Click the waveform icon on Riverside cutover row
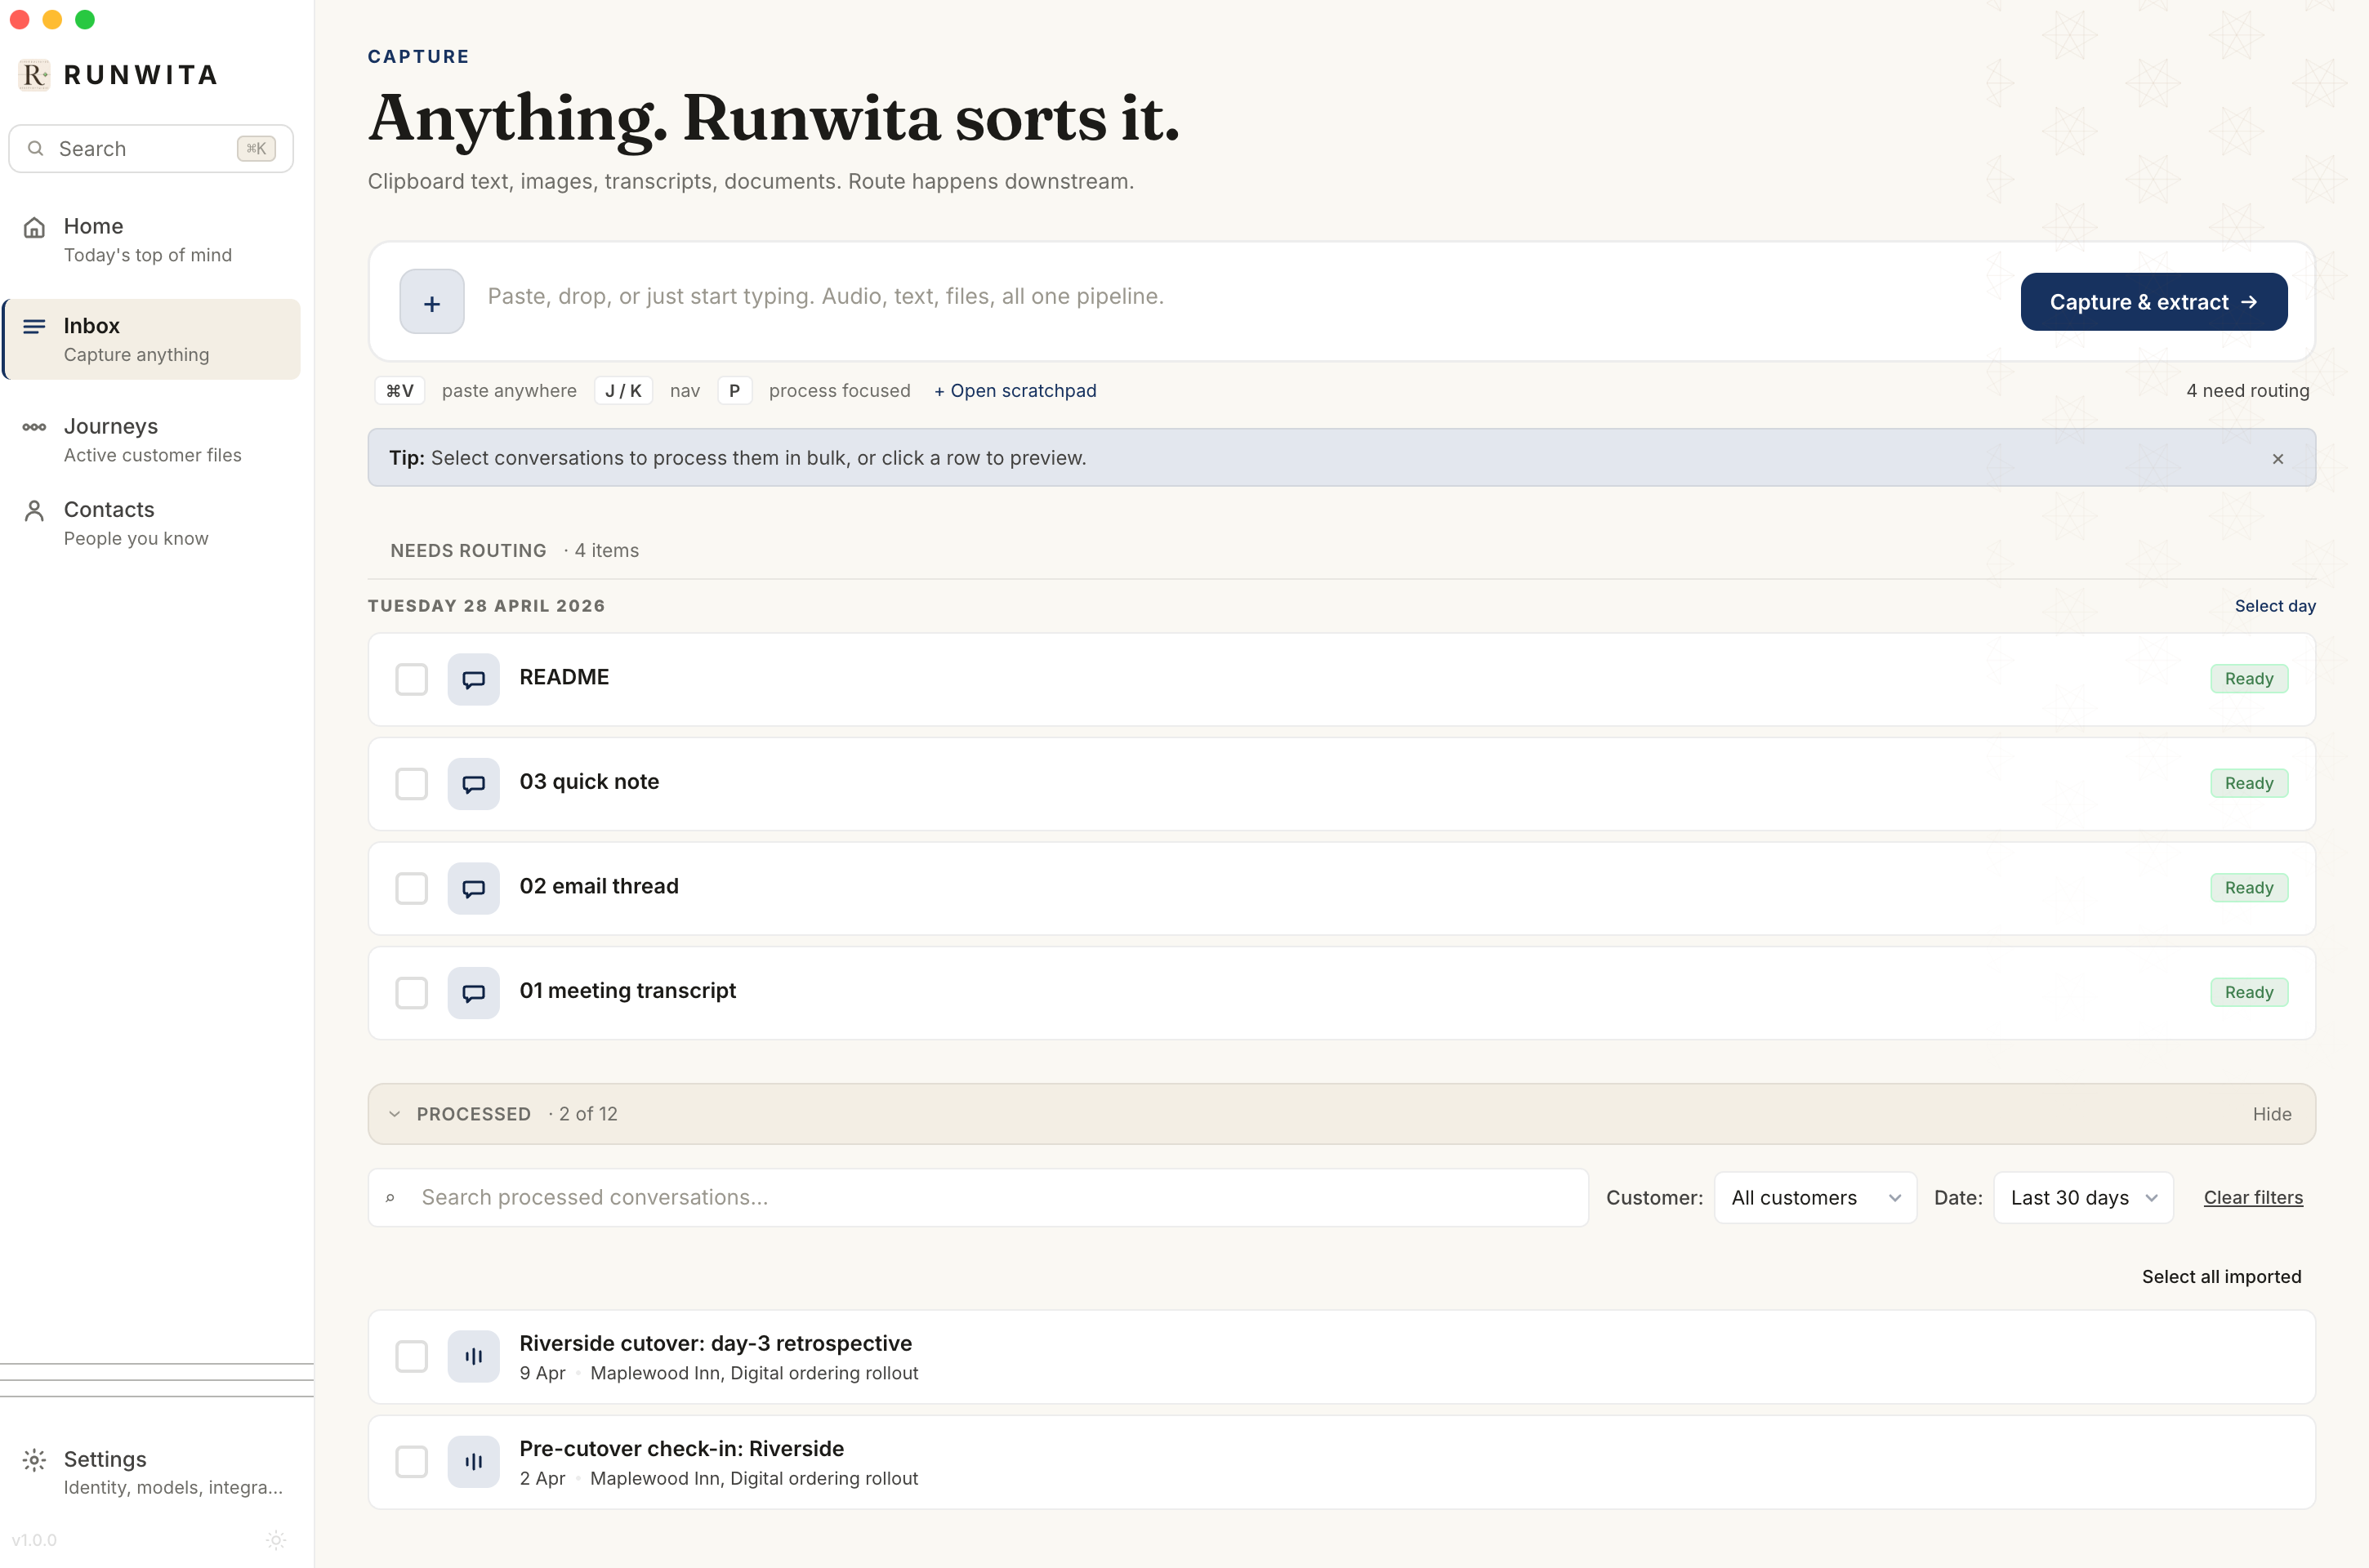 [473, 1356]
